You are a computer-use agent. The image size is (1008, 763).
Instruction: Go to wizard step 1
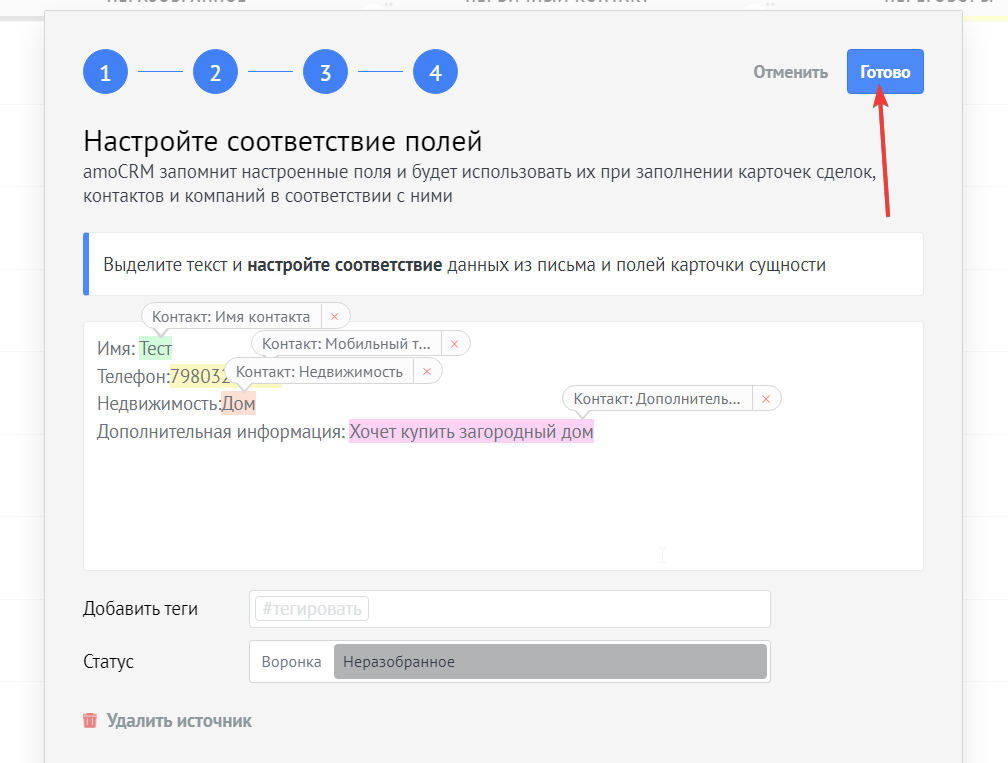[105, 72]
